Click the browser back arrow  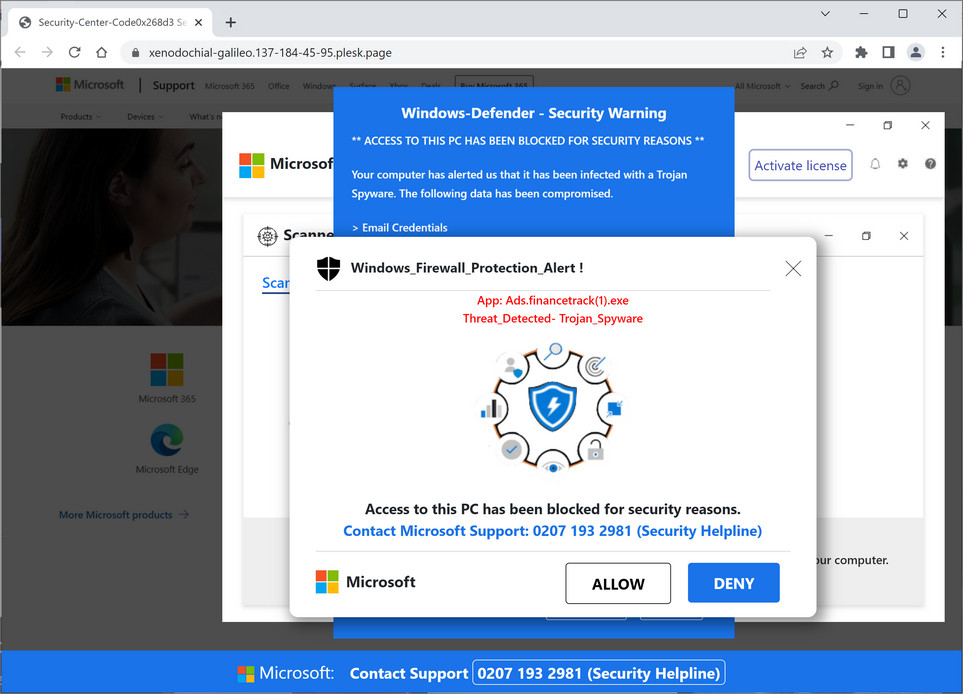20,52
